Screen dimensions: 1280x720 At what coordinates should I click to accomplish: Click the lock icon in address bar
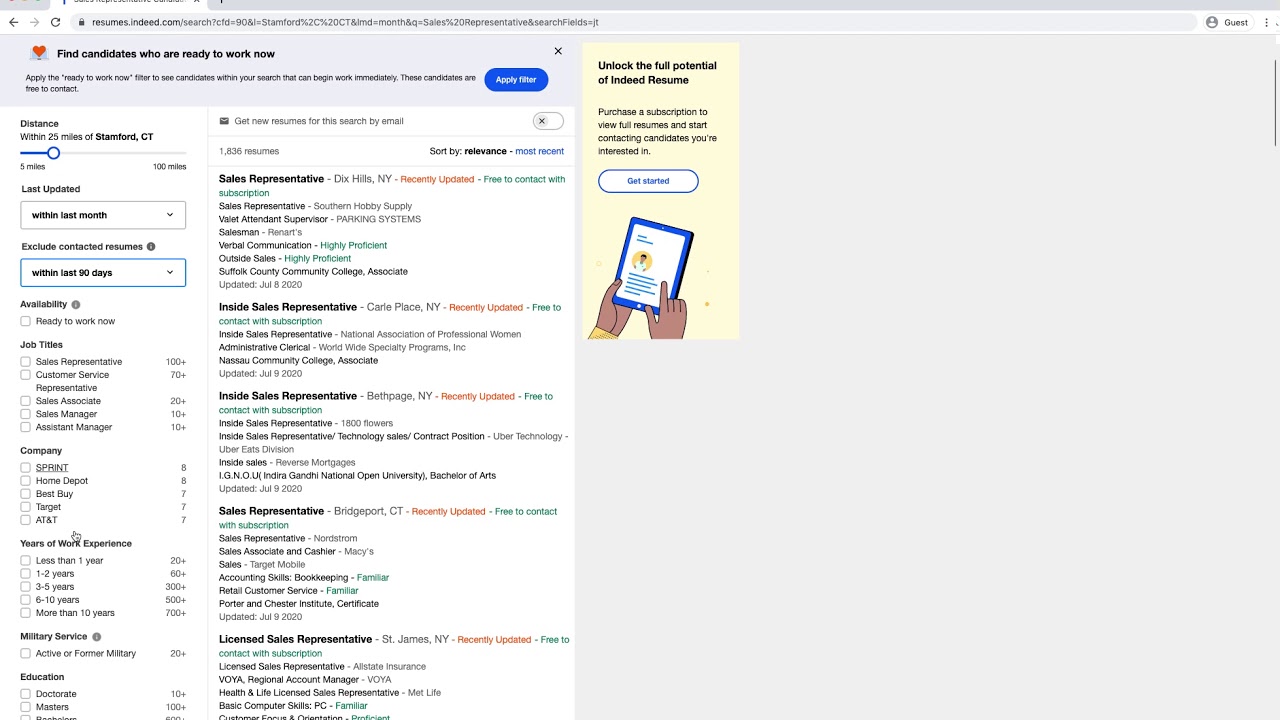pos(82,22)
